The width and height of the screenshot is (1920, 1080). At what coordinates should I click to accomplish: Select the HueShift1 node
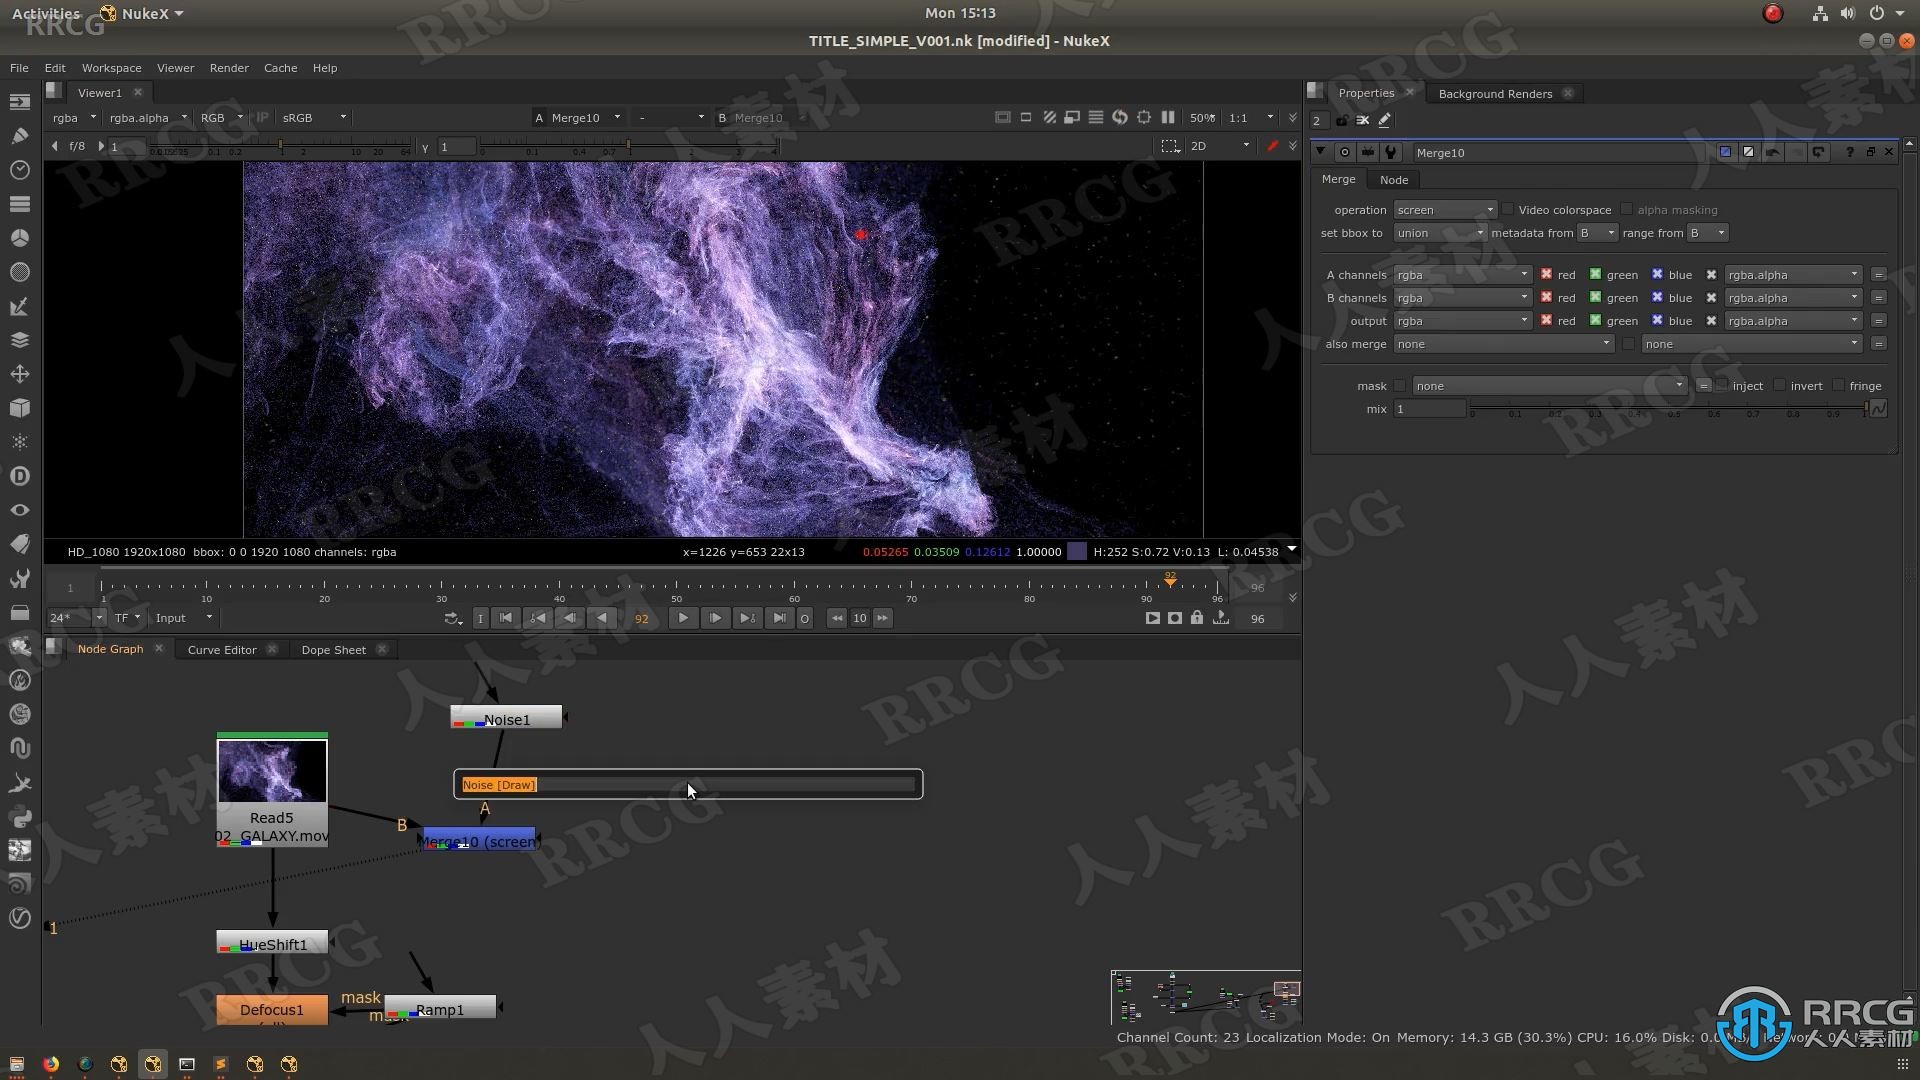click(272, 943)
